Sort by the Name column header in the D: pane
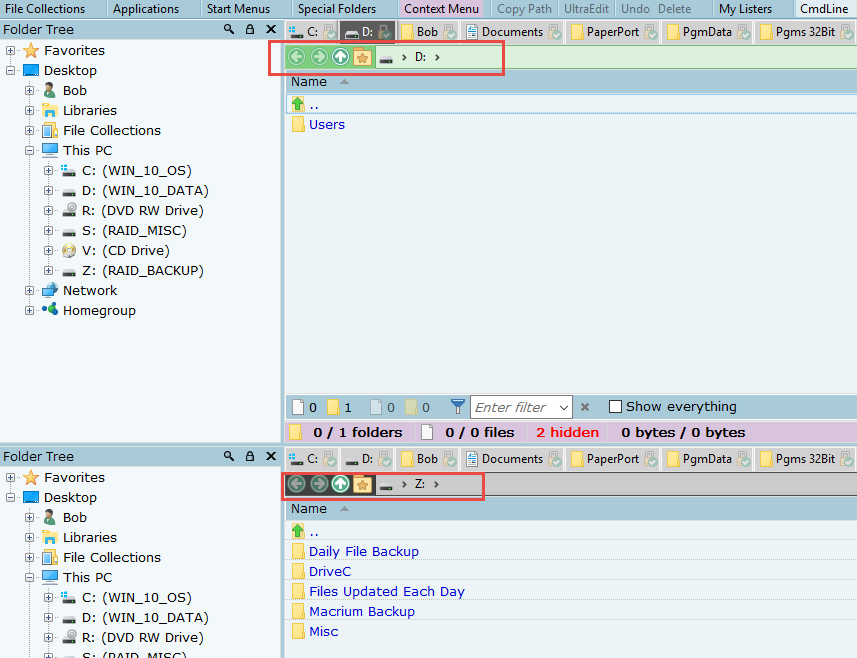The image size is (857, 658). 309,82
